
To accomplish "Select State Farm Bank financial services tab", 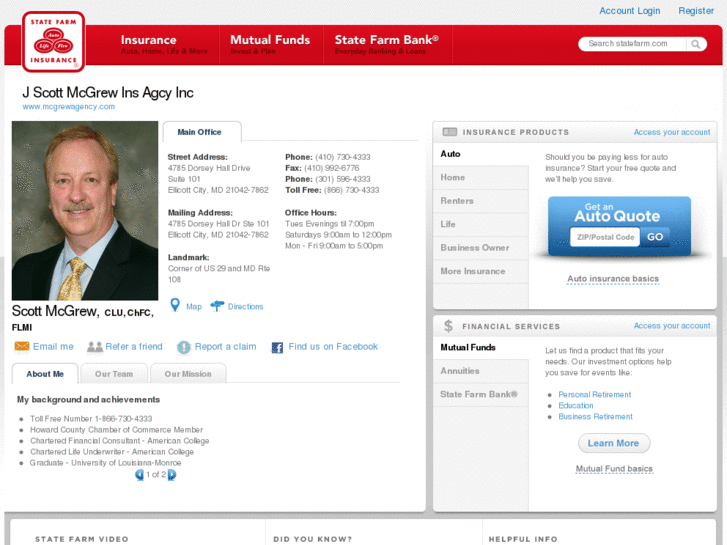I will pyautogui.click(x=481, y=395).
